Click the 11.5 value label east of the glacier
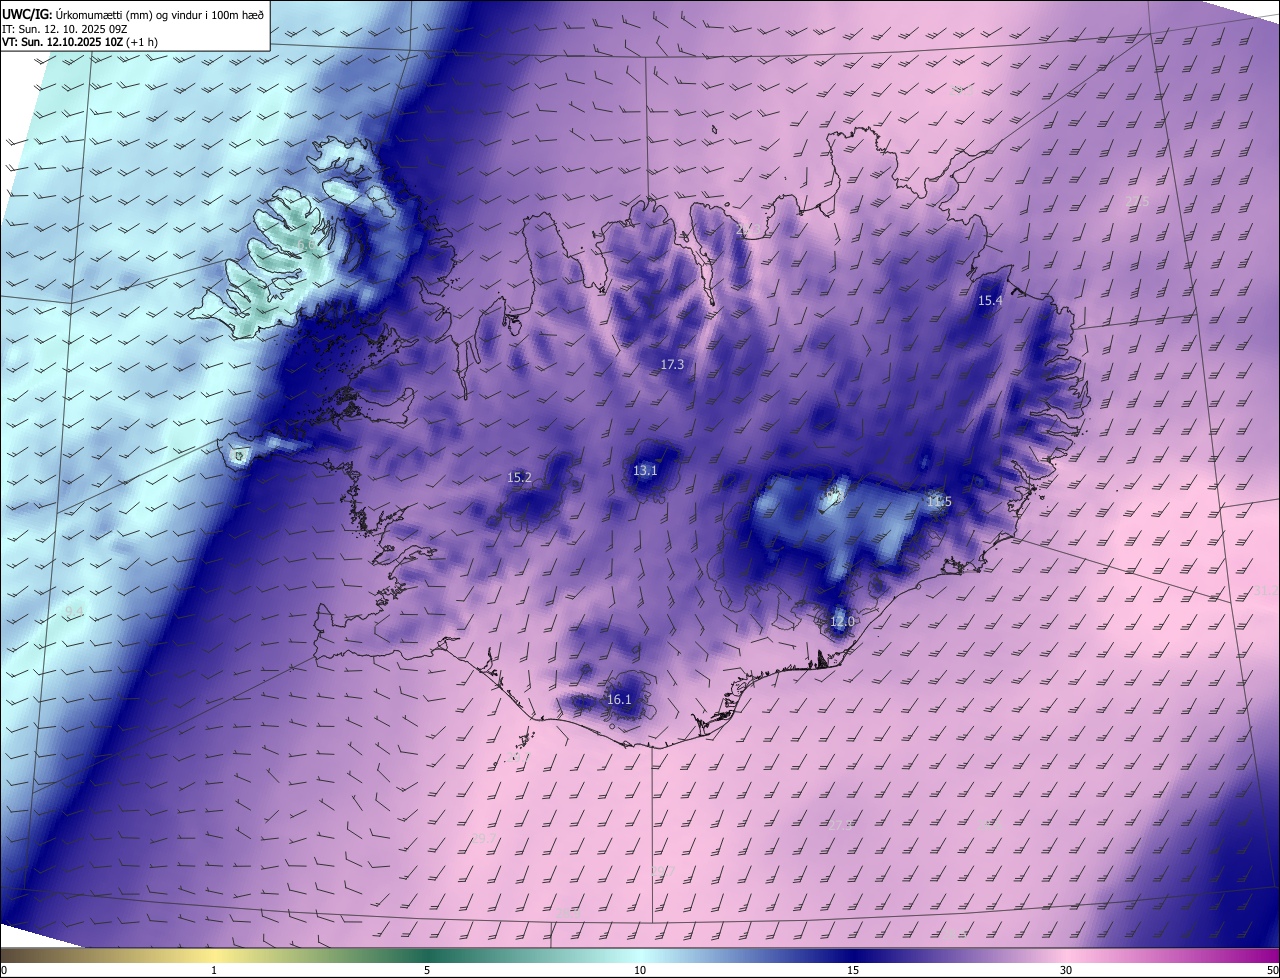 click(x=939, y=502)
